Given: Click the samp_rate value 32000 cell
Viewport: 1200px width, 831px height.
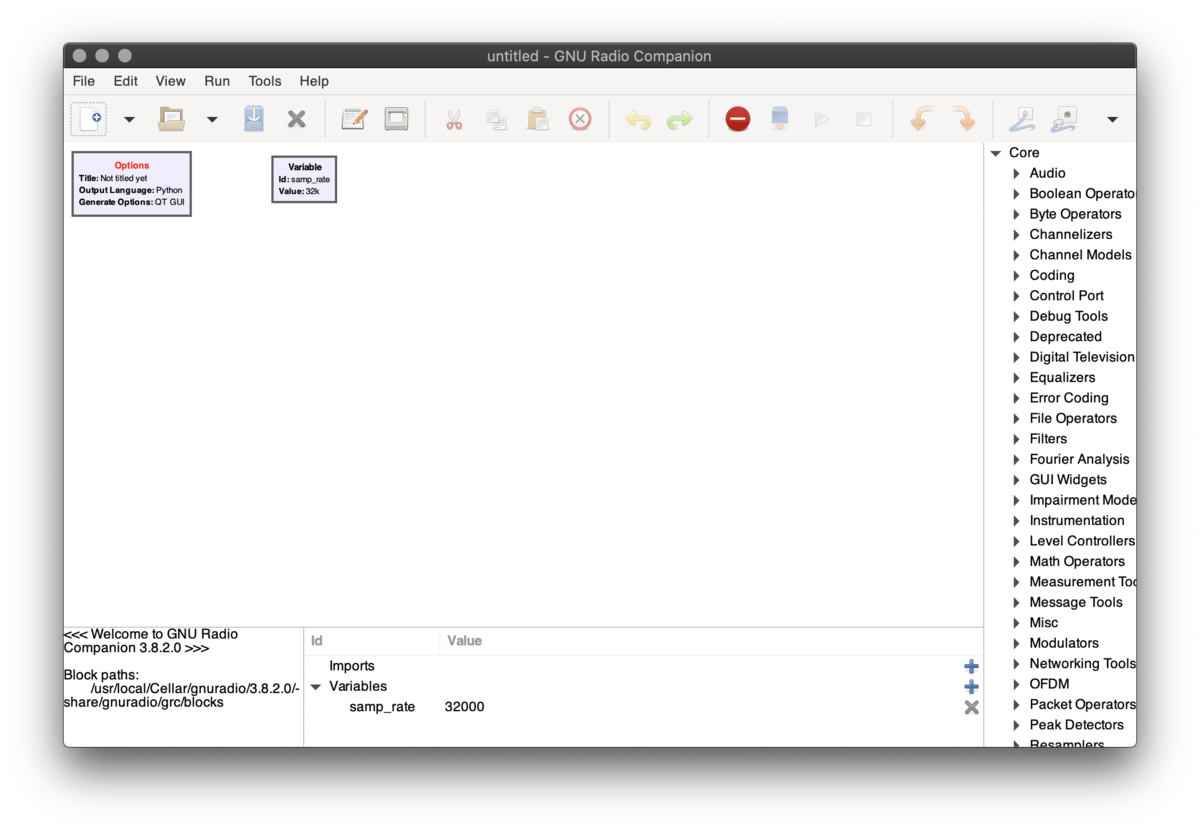Looking at the screenshot, I should click(x=465, y=707).
